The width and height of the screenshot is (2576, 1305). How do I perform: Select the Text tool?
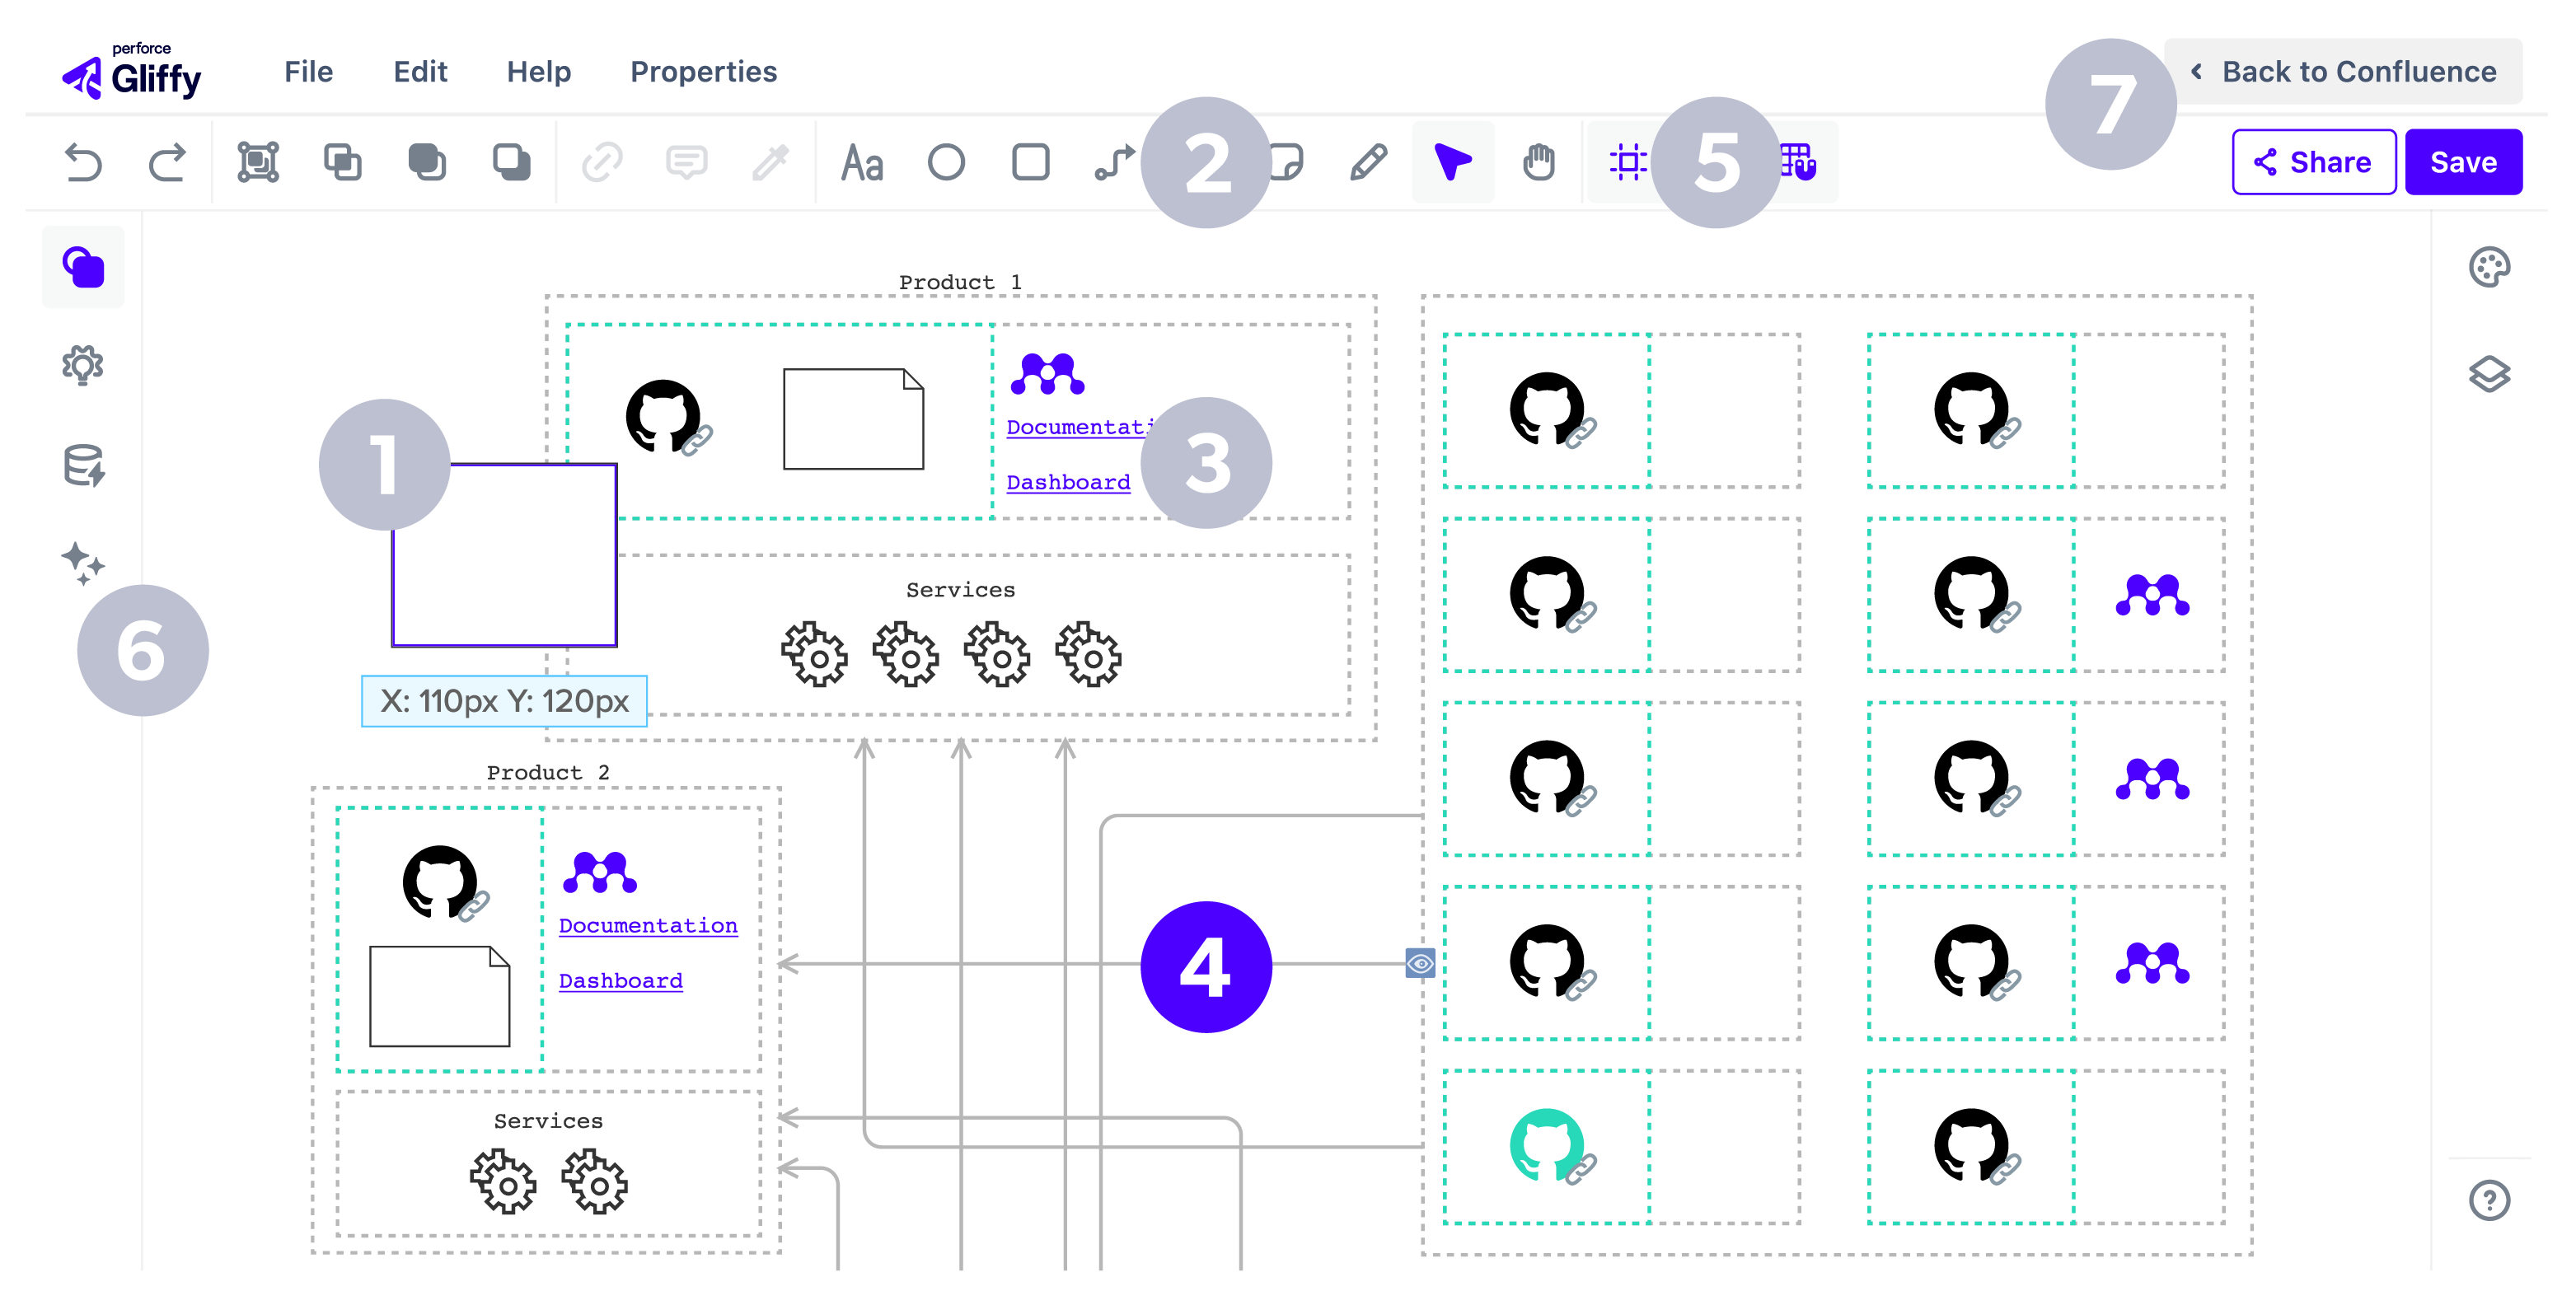862,162
